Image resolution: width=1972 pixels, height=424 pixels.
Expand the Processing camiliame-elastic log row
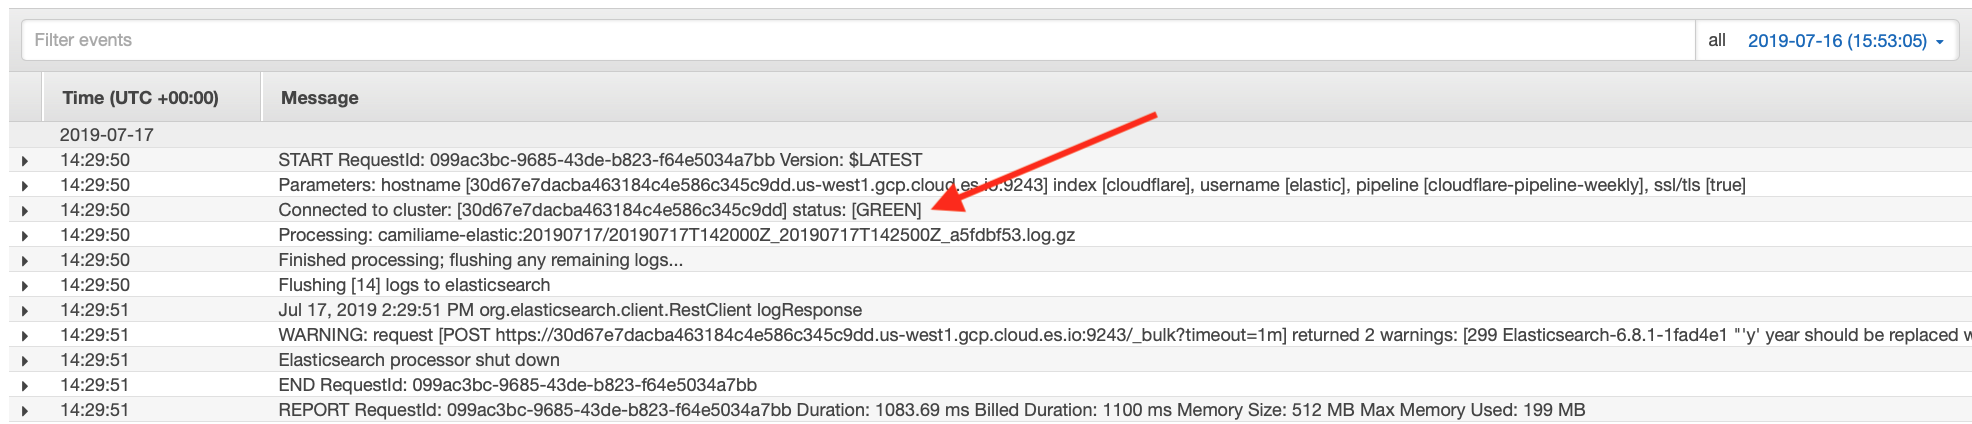tap(25, 236)
